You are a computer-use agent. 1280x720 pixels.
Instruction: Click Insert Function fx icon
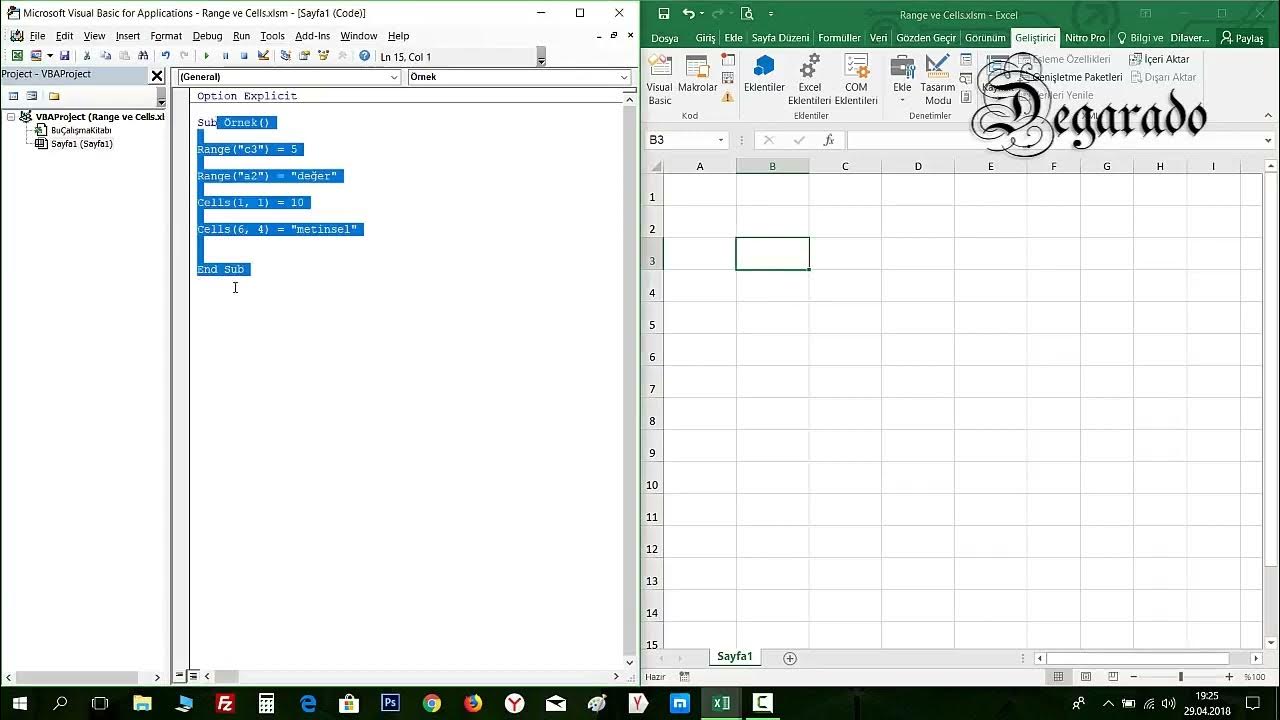tap(829, 140)
